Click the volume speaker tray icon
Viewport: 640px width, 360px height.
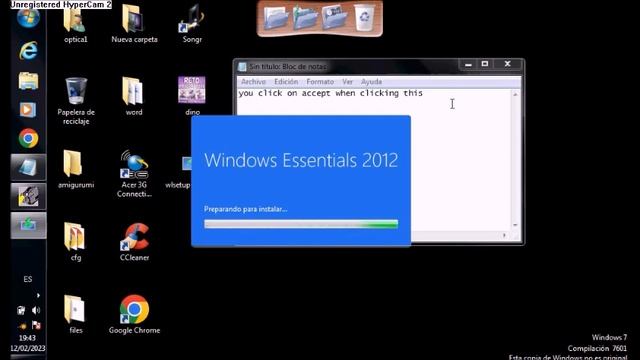click(x=36, y=311)
